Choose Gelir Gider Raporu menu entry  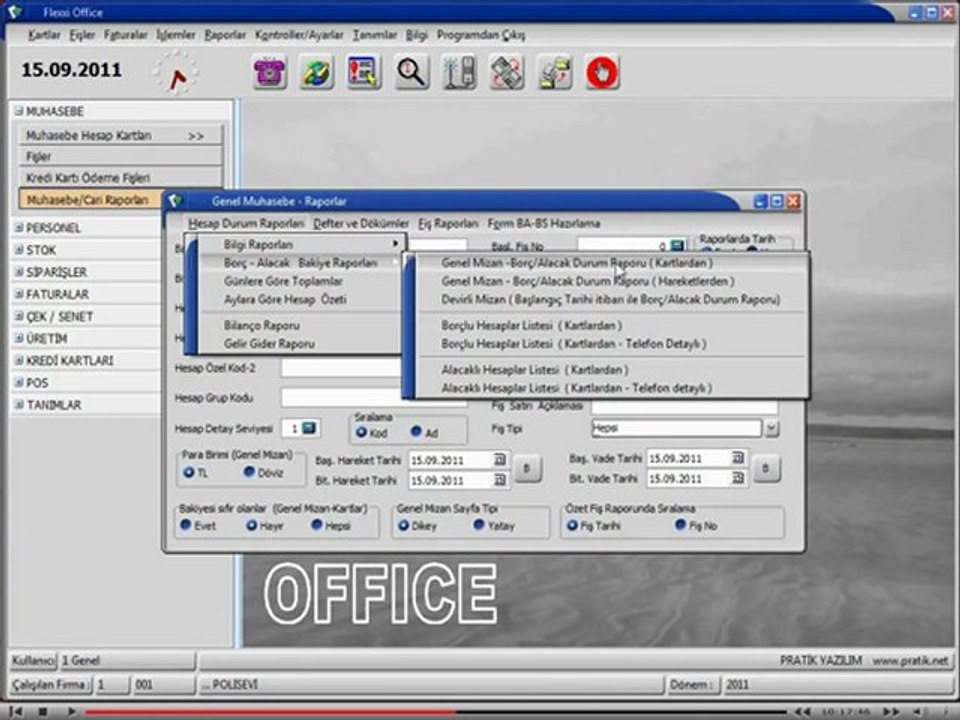(x=269, y=343)
